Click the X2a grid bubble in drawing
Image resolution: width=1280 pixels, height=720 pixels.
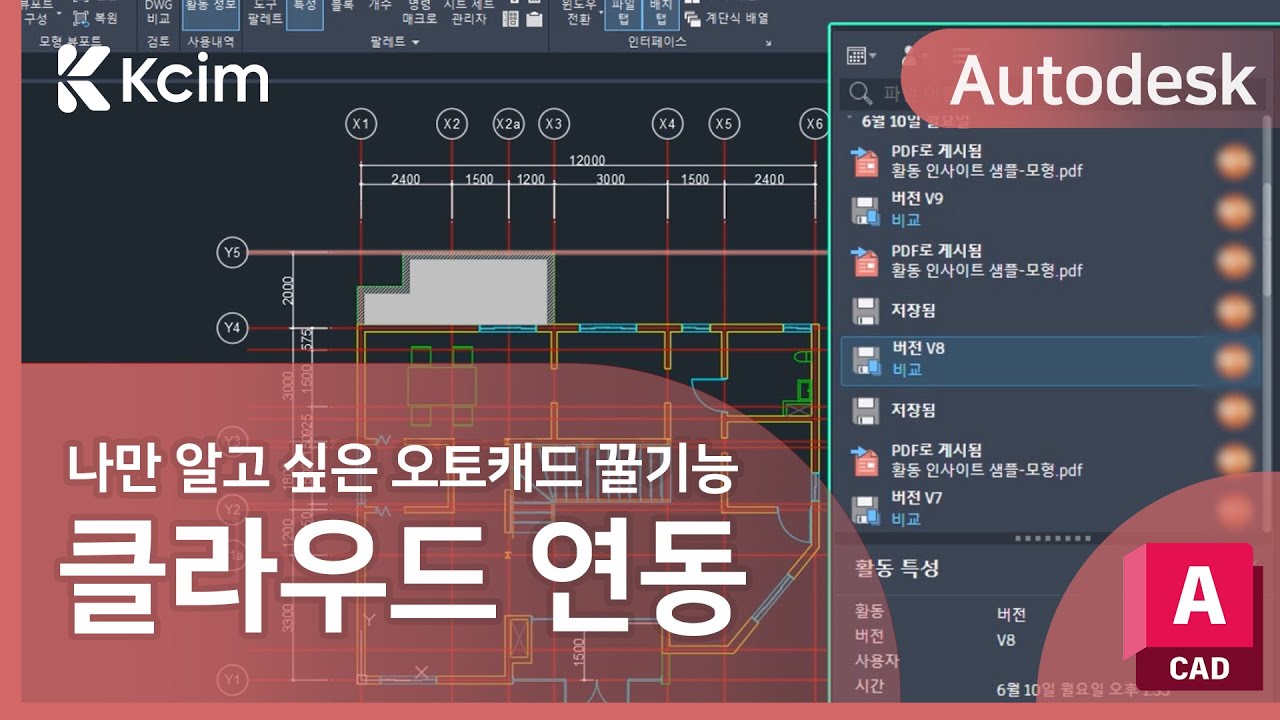(x=509, y=124)
